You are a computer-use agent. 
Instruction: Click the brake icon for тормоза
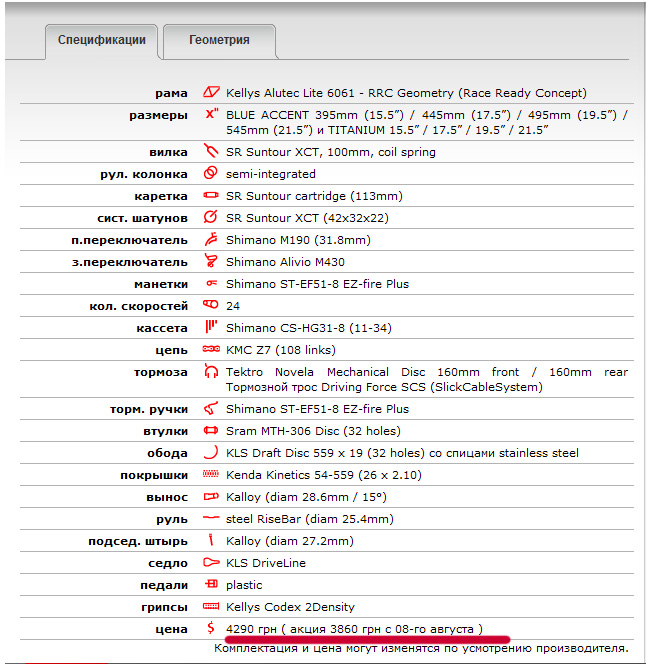point(210,372)
